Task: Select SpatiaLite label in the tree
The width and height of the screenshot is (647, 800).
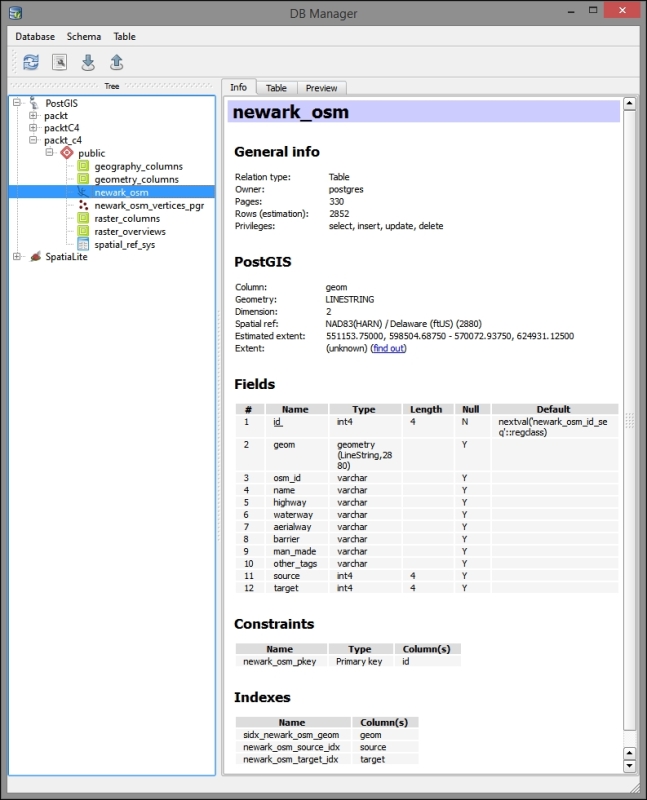Action: (x=66, y=257)
